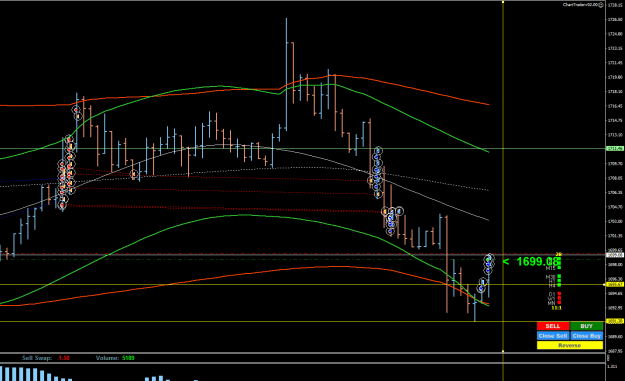
Task: Click the green BUY button
Action: click(586, 326)
